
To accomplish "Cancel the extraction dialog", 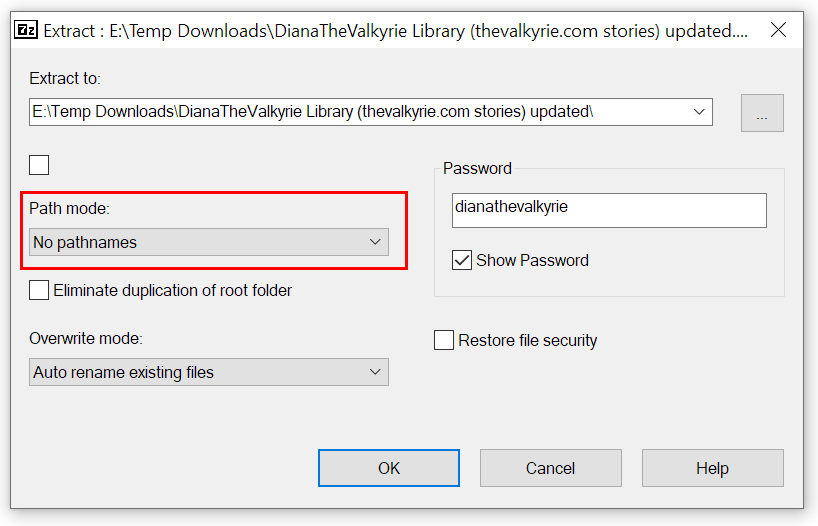I will click(550, 468).
